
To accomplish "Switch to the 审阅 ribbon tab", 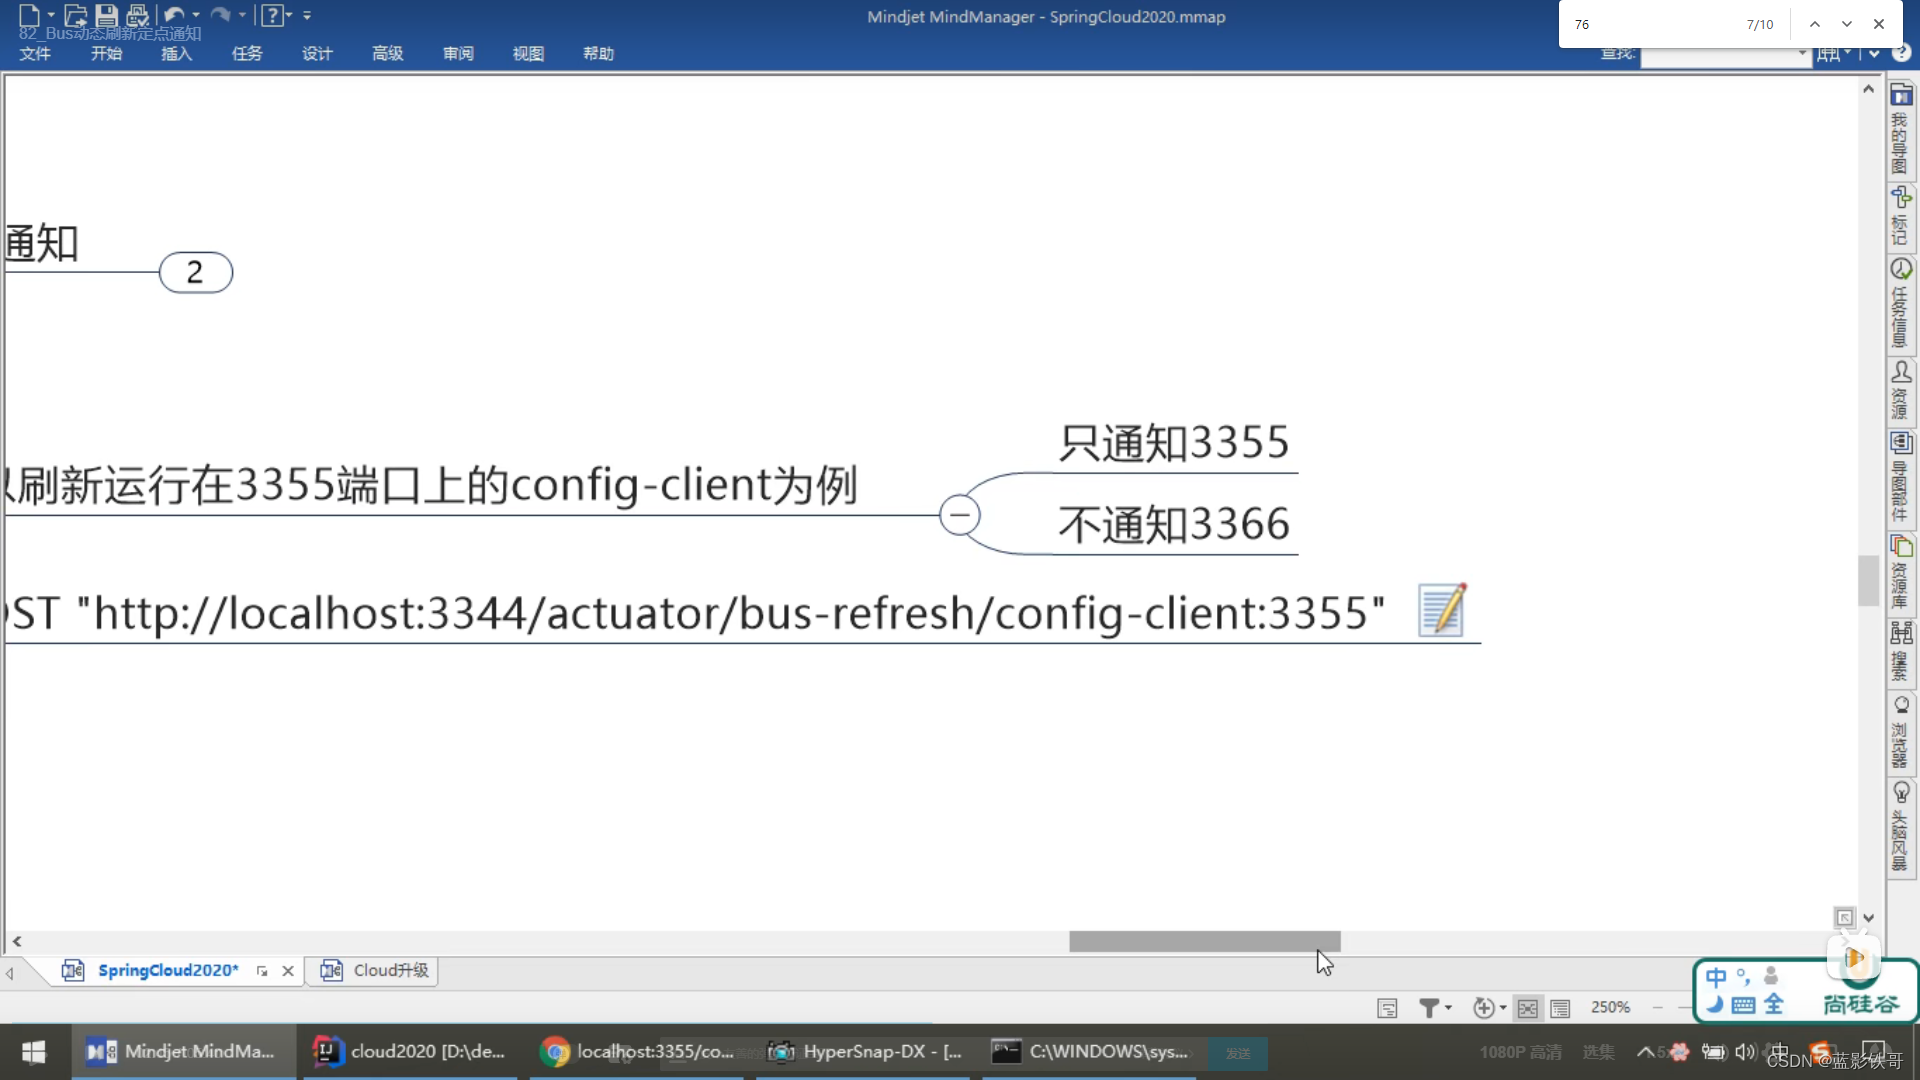I will click(458, 53).
